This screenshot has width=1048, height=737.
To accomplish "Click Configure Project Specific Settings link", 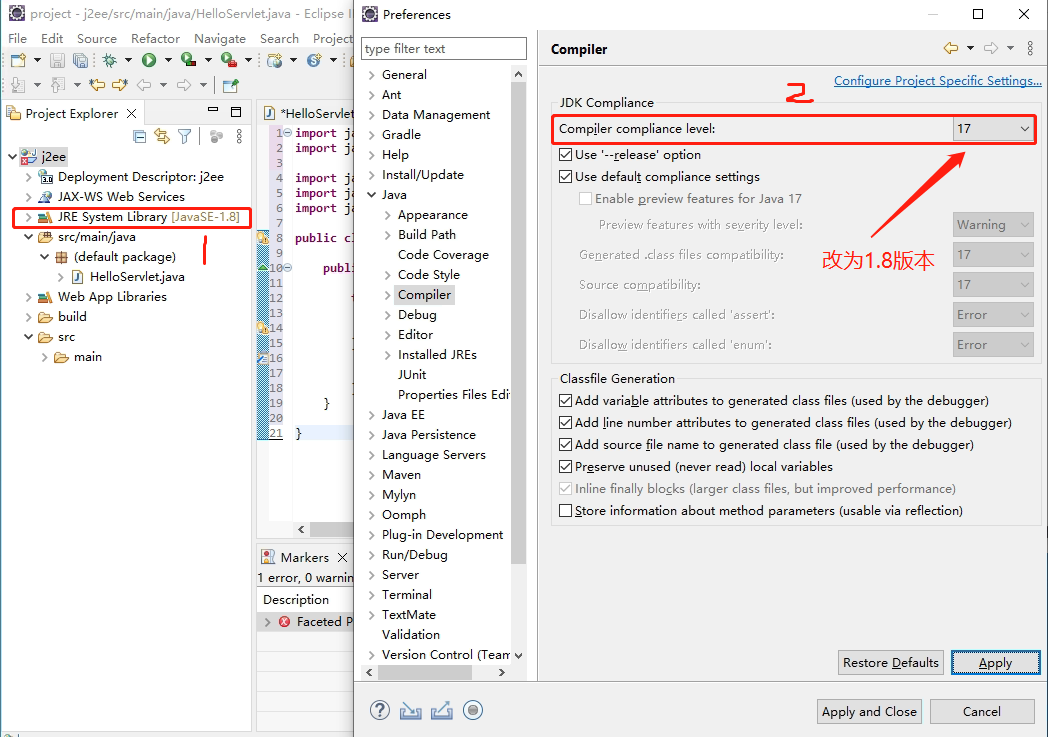I will [938, 81].
